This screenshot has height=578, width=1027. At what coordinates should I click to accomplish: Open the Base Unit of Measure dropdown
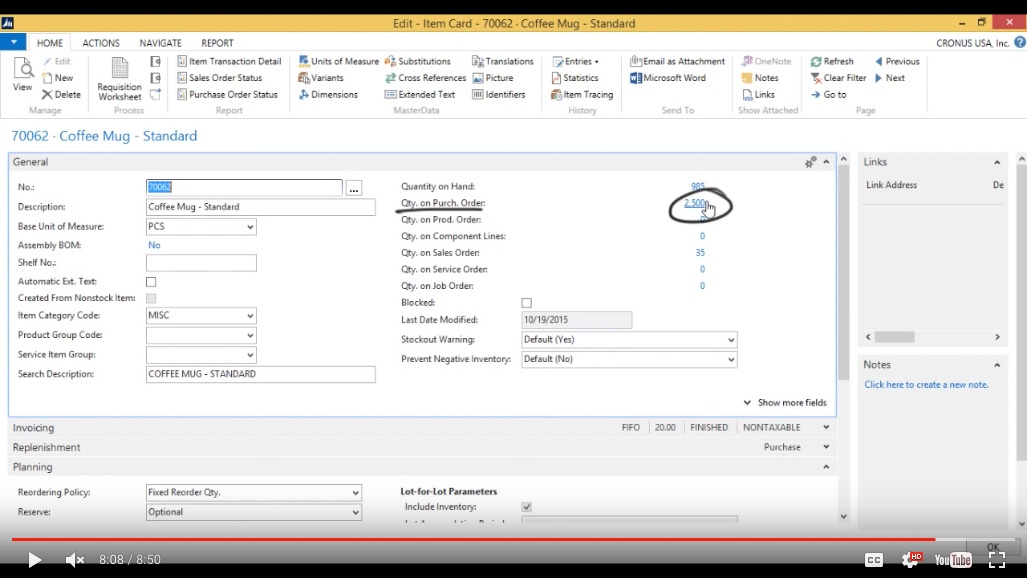249,227
